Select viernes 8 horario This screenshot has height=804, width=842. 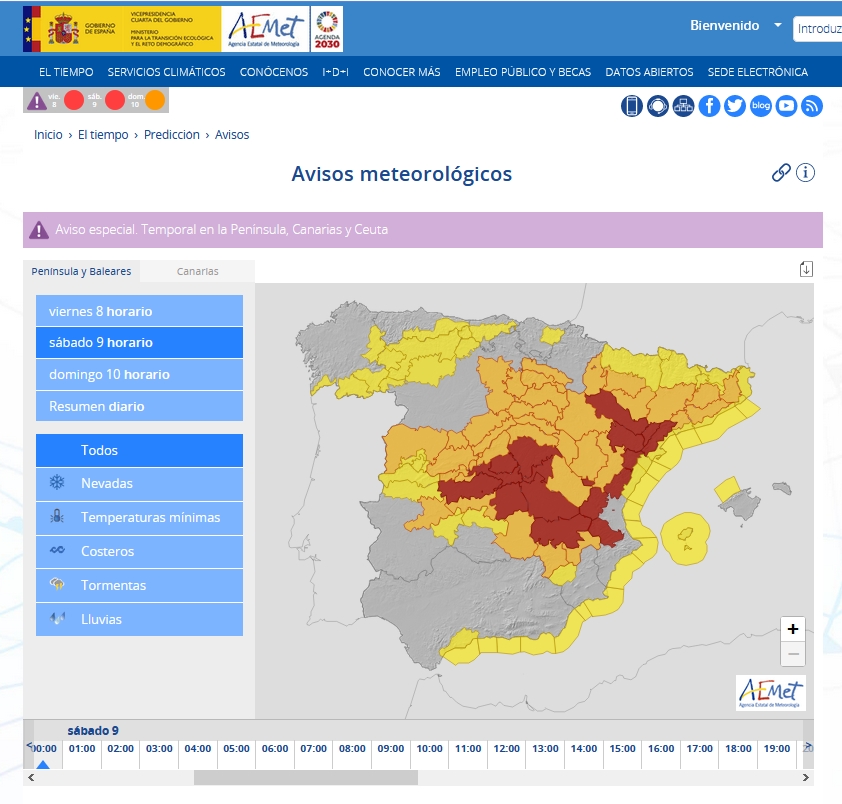point(139,311)
